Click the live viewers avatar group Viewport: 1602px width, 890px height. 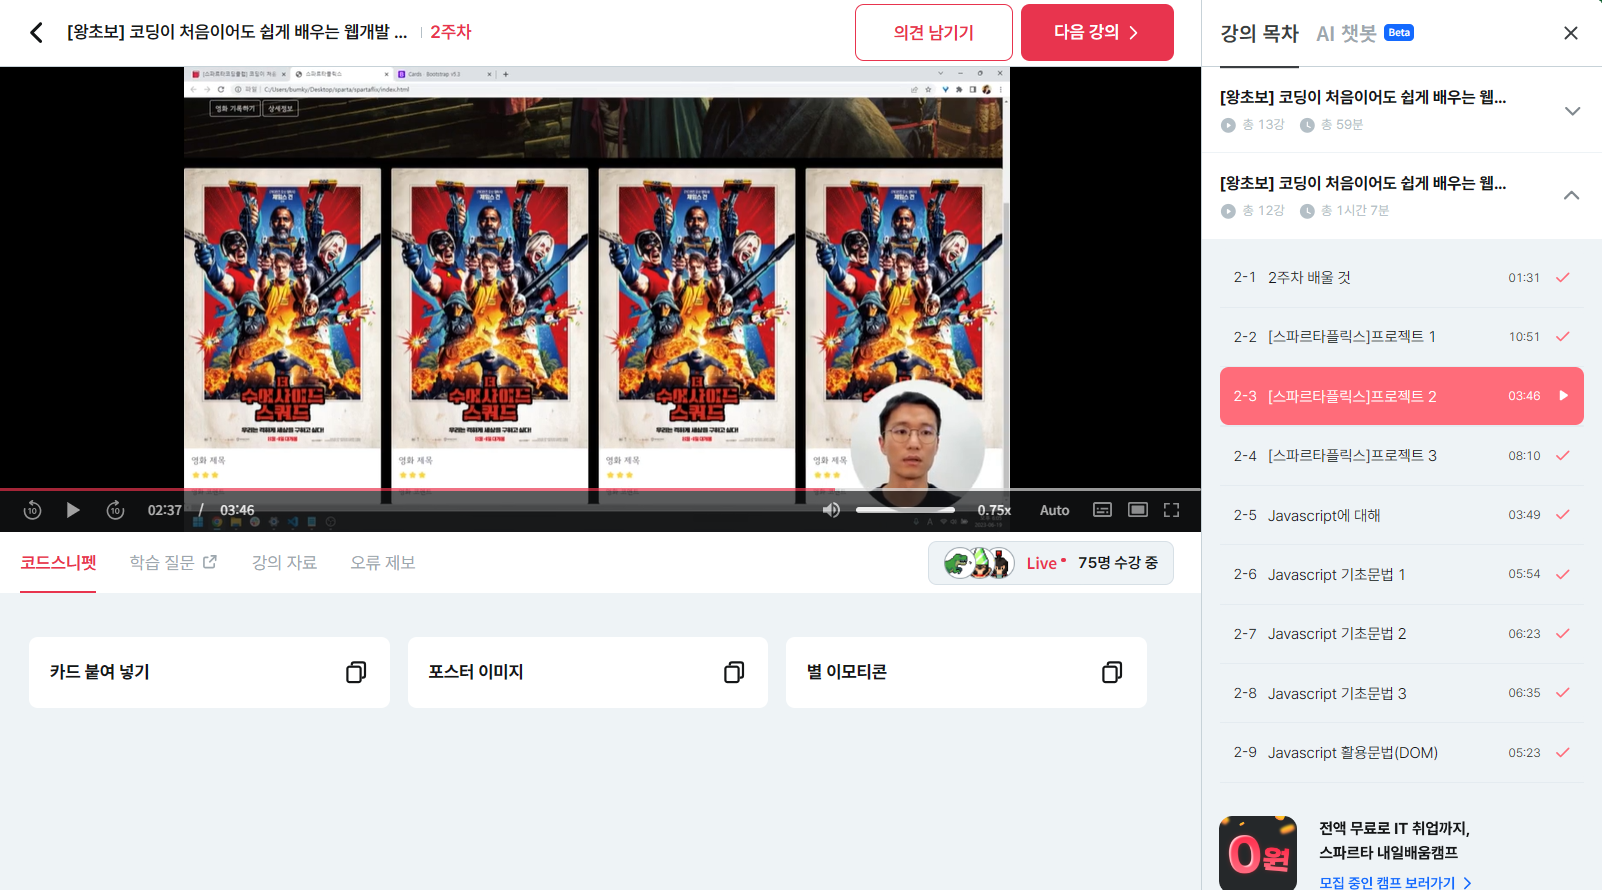point(979,563)
